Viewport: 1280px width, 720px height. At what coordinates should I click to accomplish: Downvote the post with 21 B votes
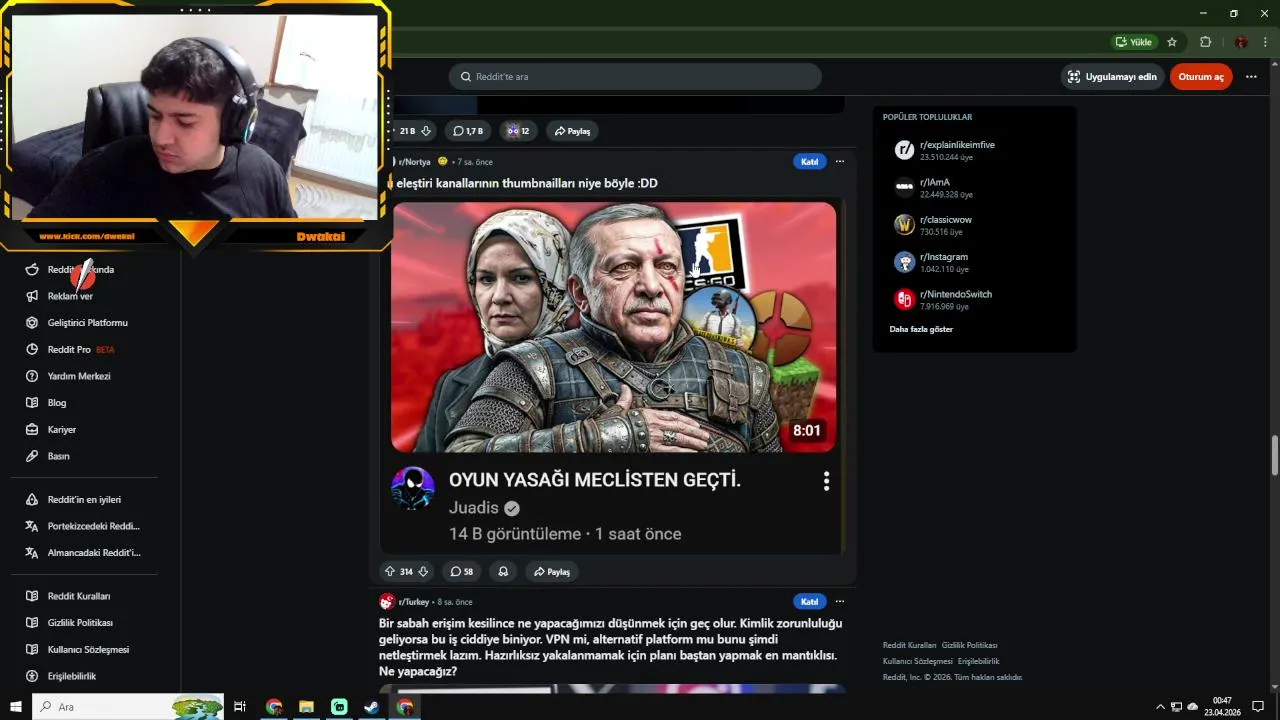point(426,131)
